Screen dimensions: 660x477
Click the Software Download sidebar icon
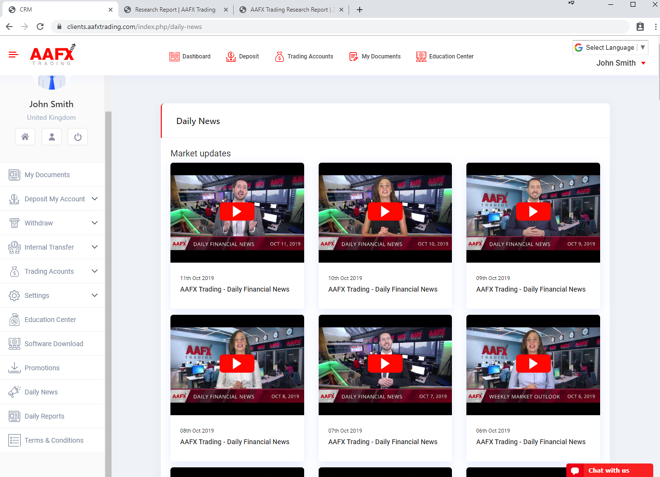click(14, 344)
